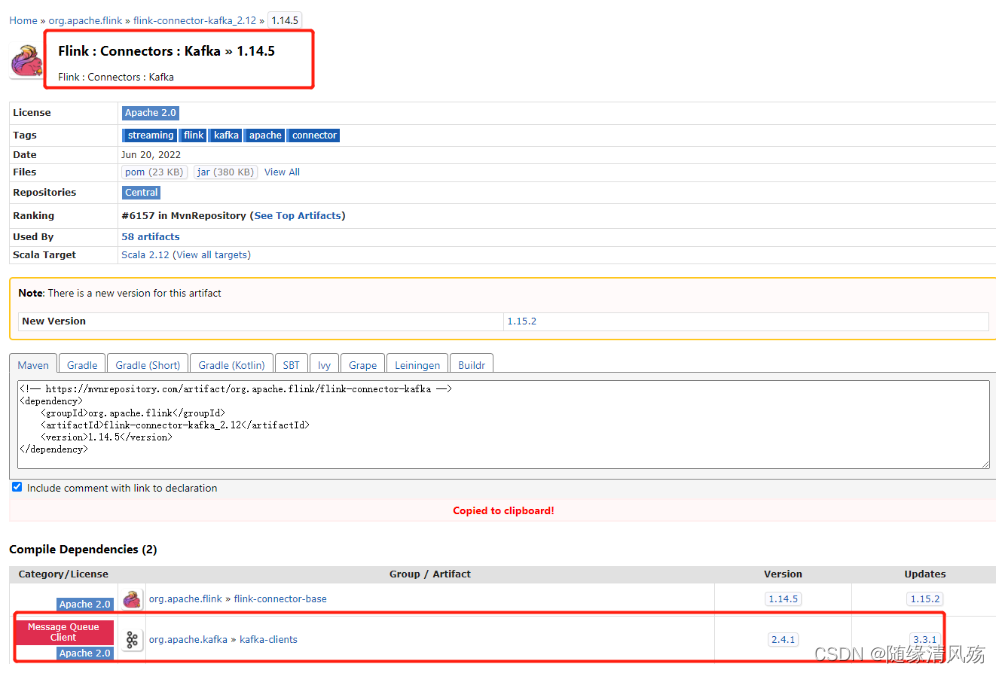Click the Flink : Connectors : Kafka » 1.14.5 title
The image size is (1001, 673).
click(166, 51)
